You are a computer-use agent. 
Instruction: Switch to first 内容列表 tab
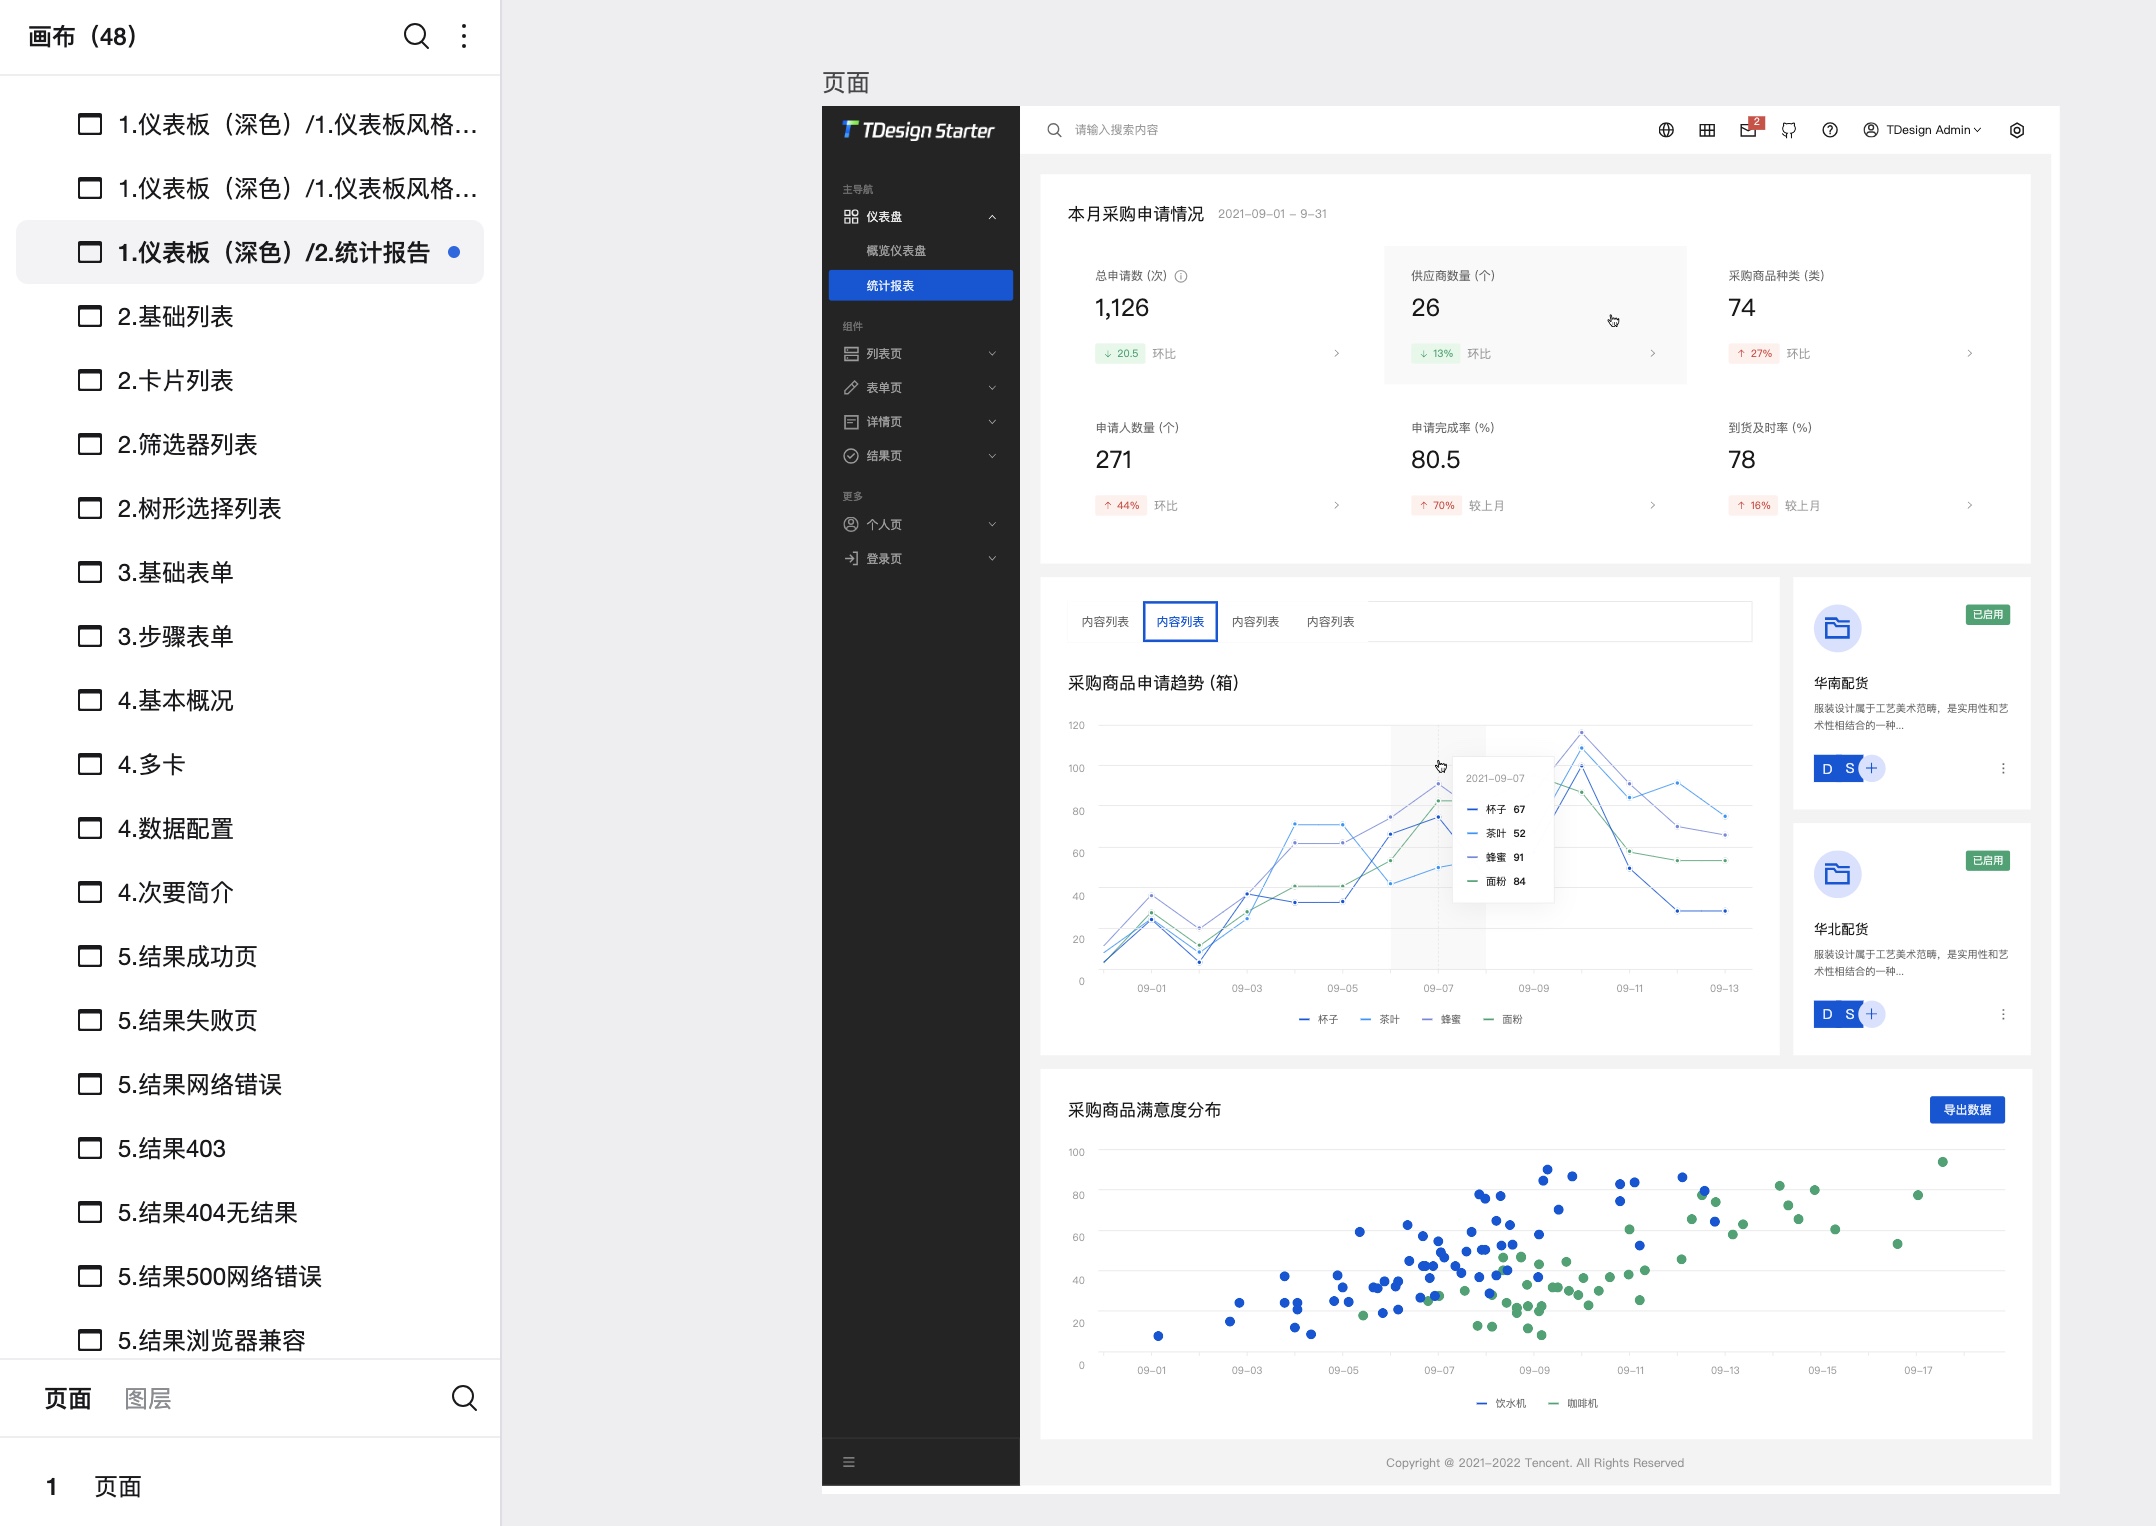tap(1105, 621)
